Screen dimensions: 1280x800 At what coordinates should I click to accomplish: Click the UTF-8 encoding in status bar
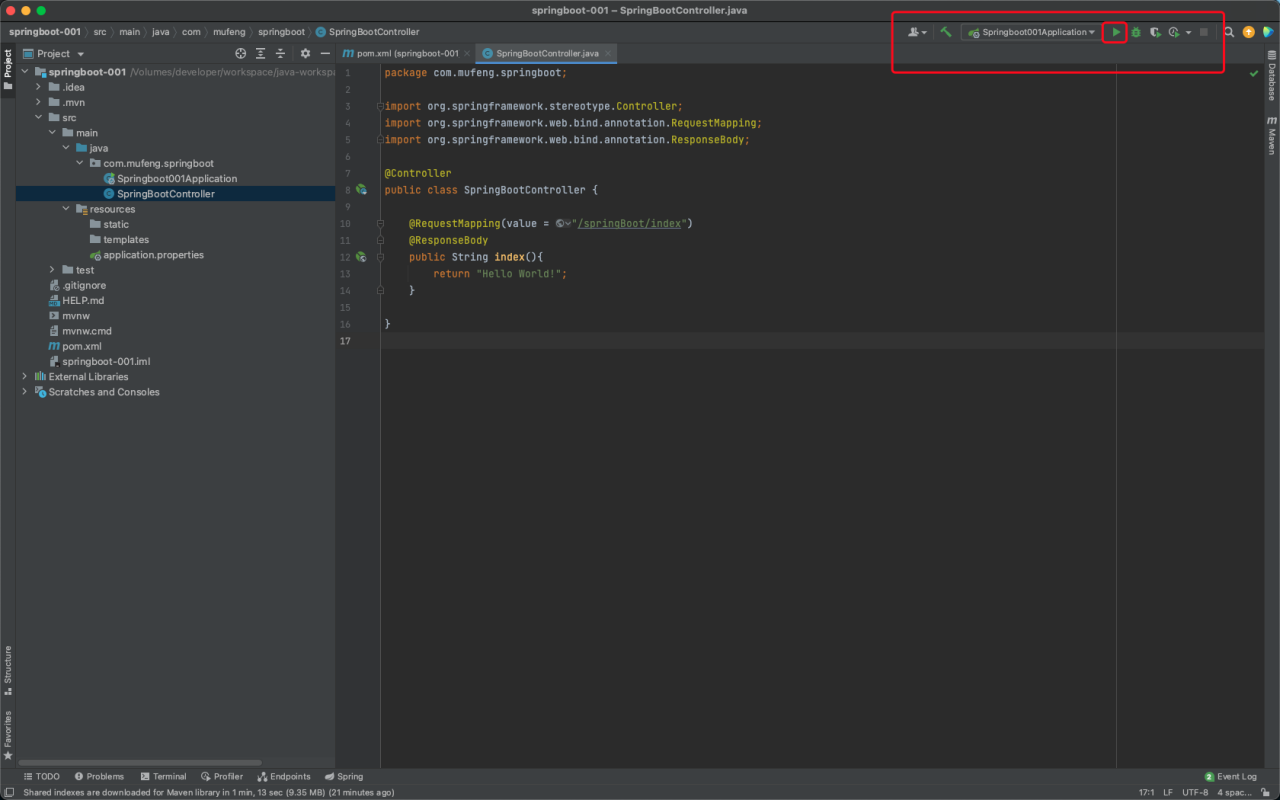(1194, 792)
